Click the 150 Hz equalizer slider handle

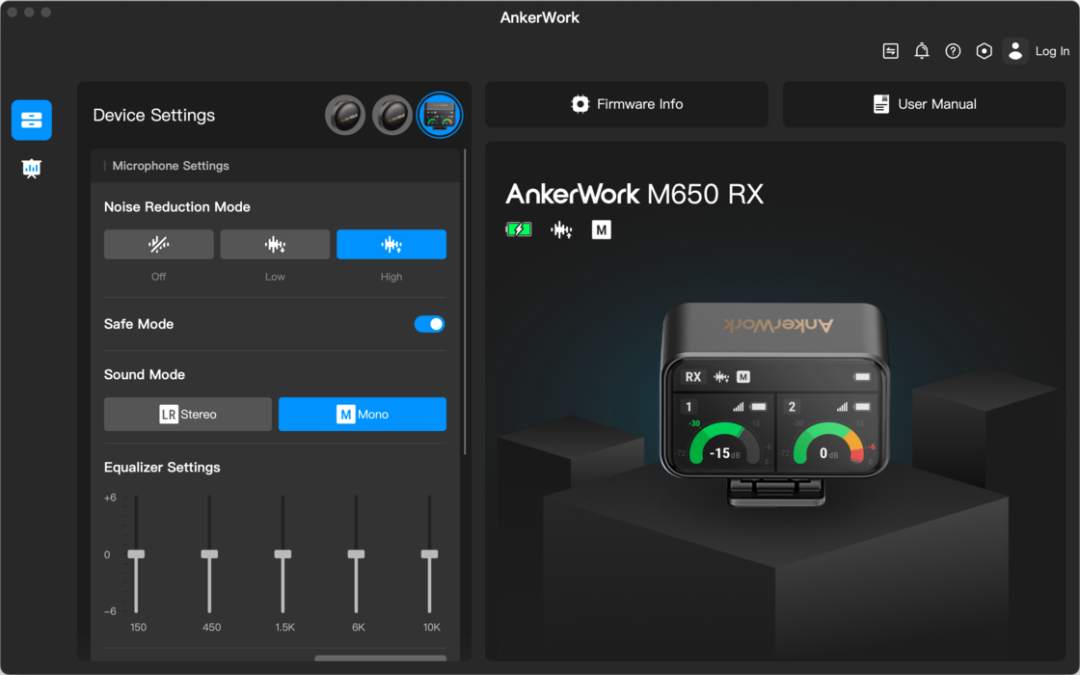tap(136, 554)
